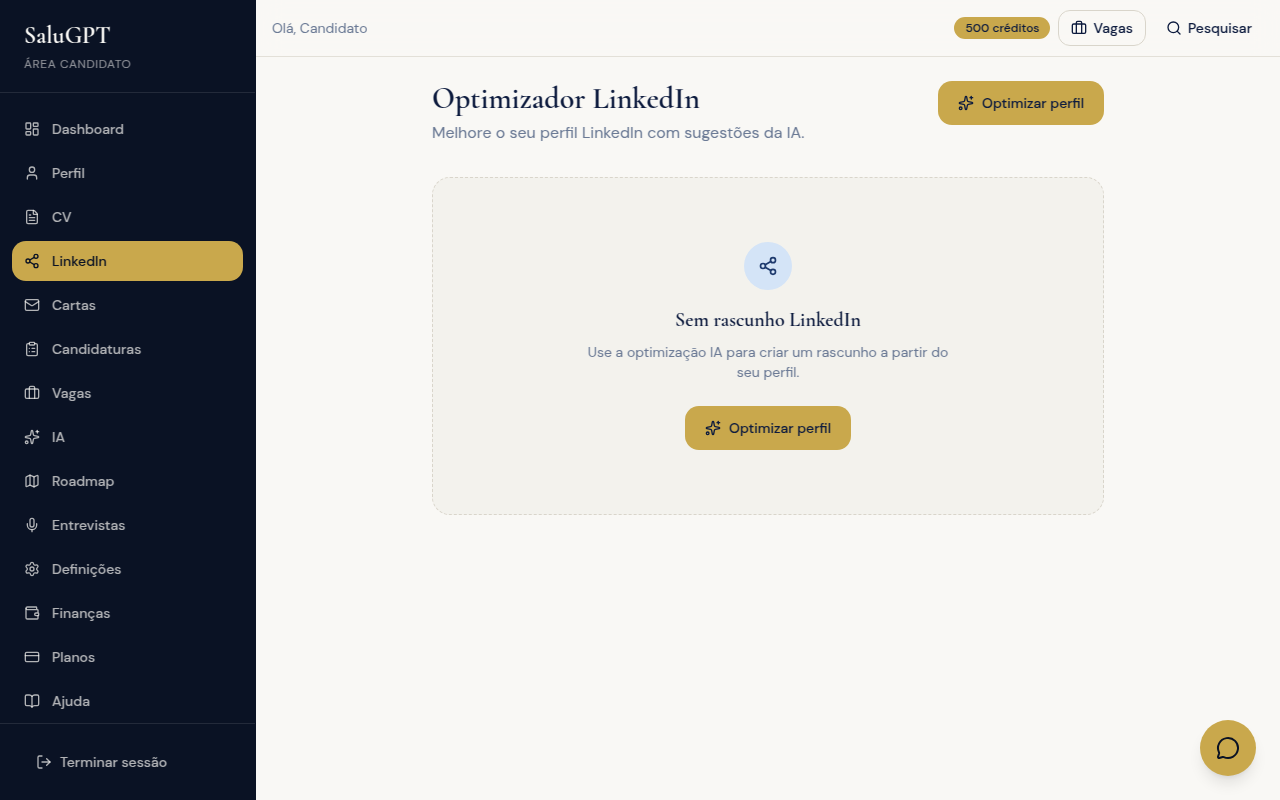Viewport: 1280px width, 800px height.
Task: Click Optimizar perfil inside the empty card
Action: tap(768, 428)
